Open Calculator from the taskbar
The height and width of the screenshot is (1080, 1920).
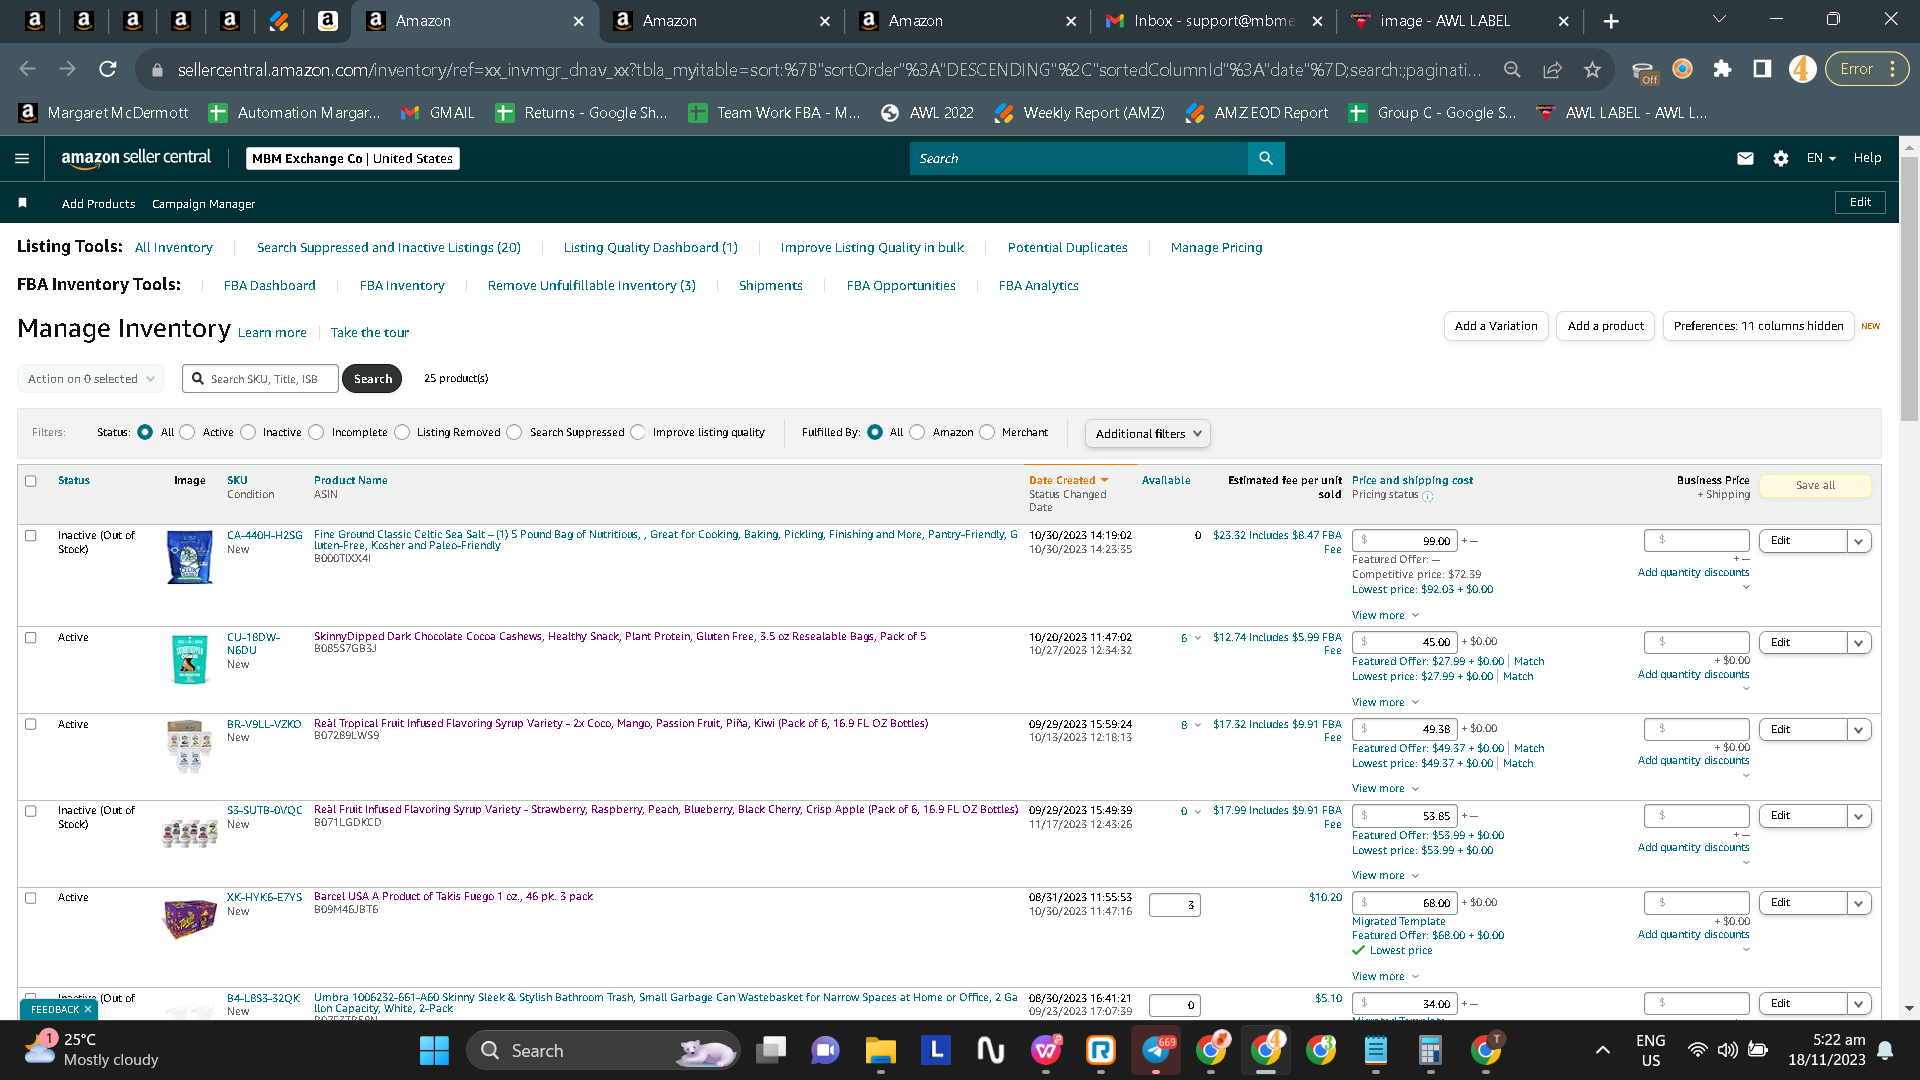pyautogui.click(x=1430, y=1050)
